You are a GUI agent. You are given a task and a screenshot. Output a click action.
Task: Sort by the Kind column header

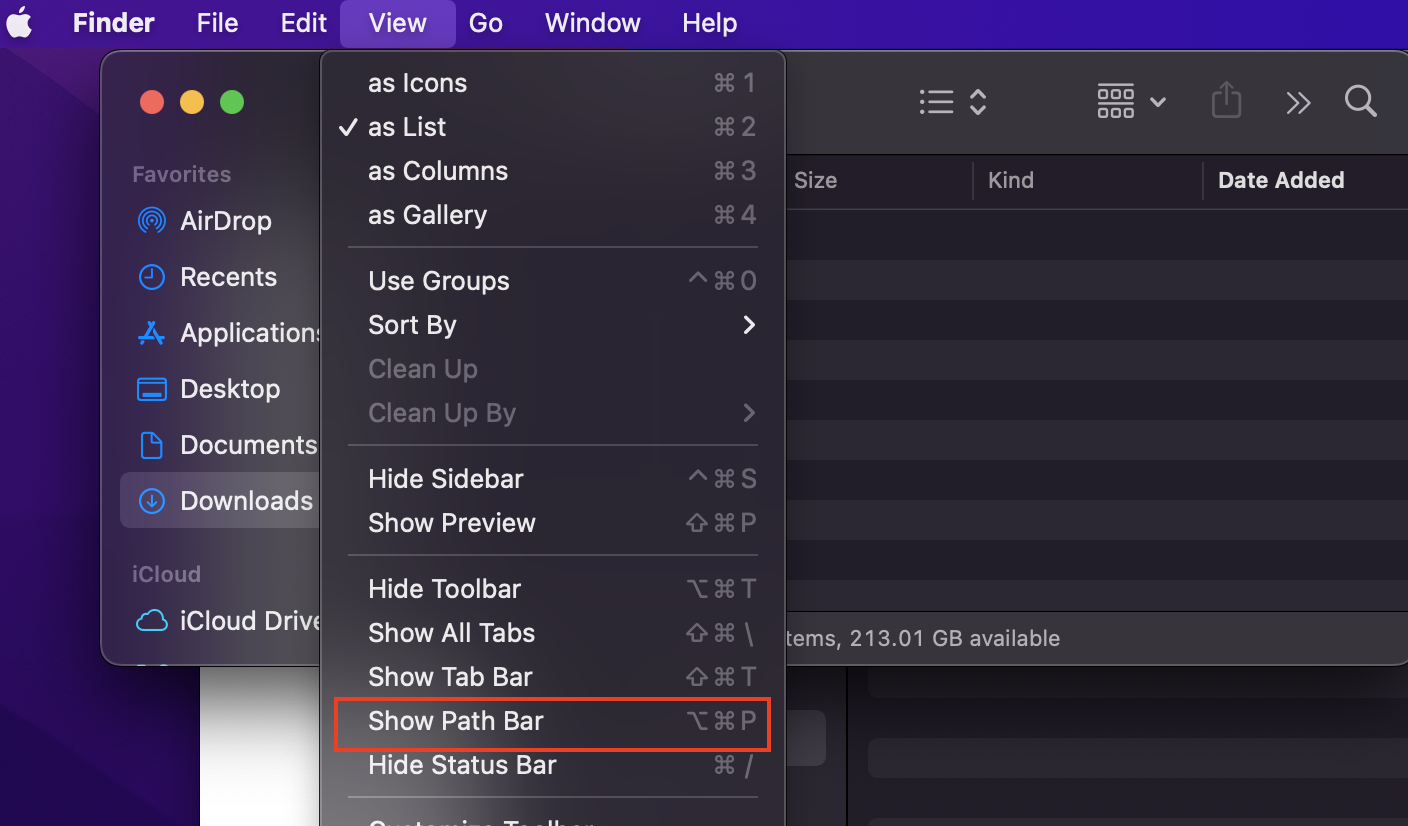(x=1011, y=181)
